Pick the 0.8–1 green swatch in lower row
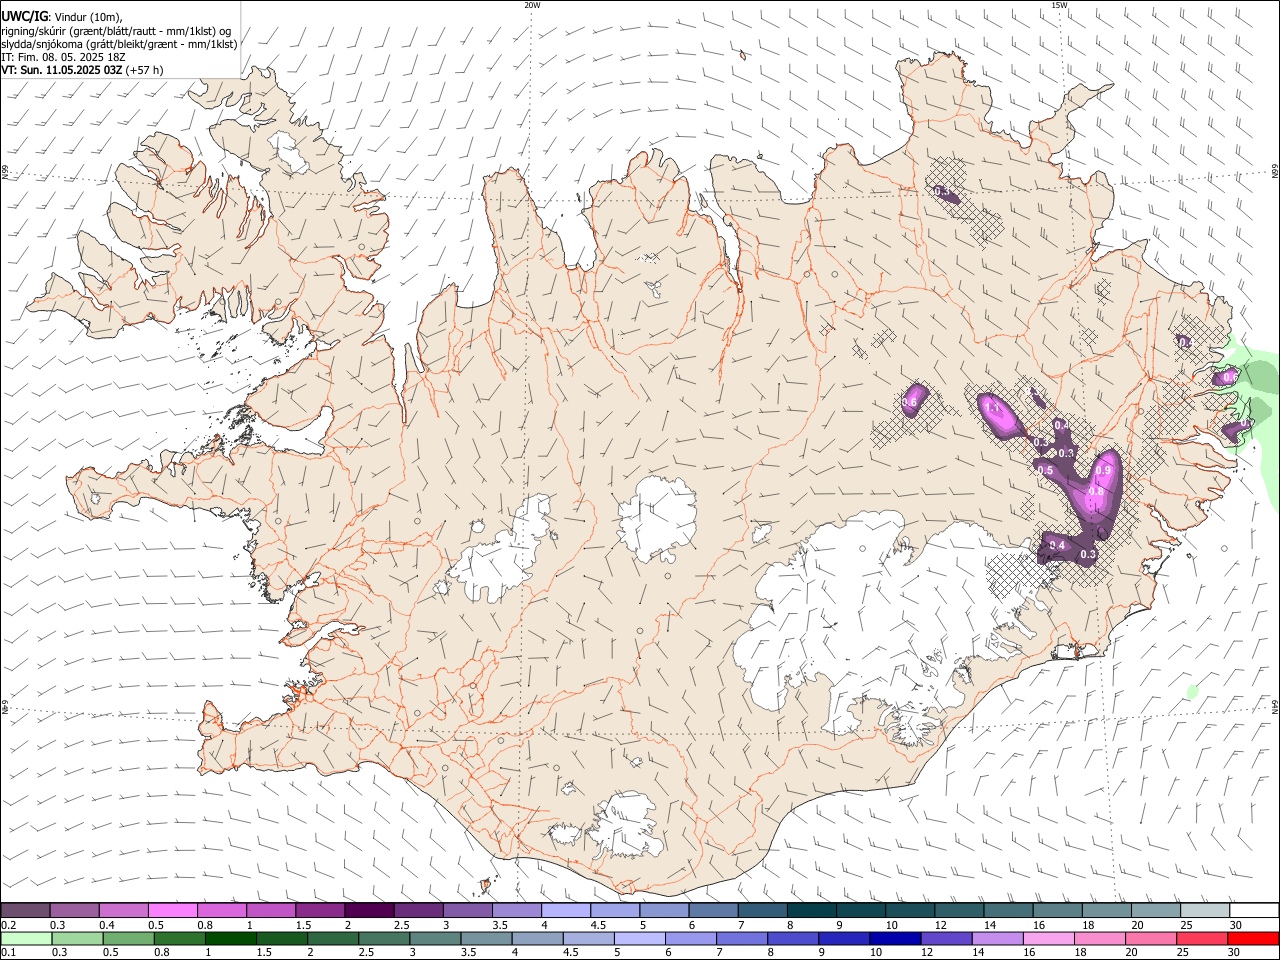The height and width of the screenshot is (960, 1280). [180, 938]
